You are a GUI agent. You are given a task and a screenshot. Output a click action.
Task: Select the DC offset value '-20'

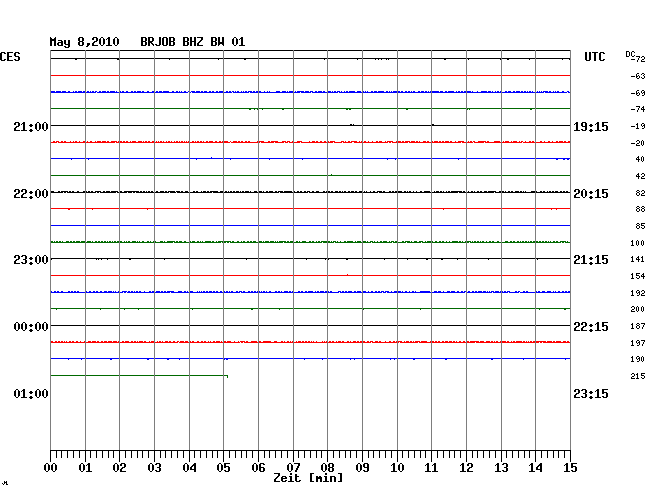[x=638, y=143]
